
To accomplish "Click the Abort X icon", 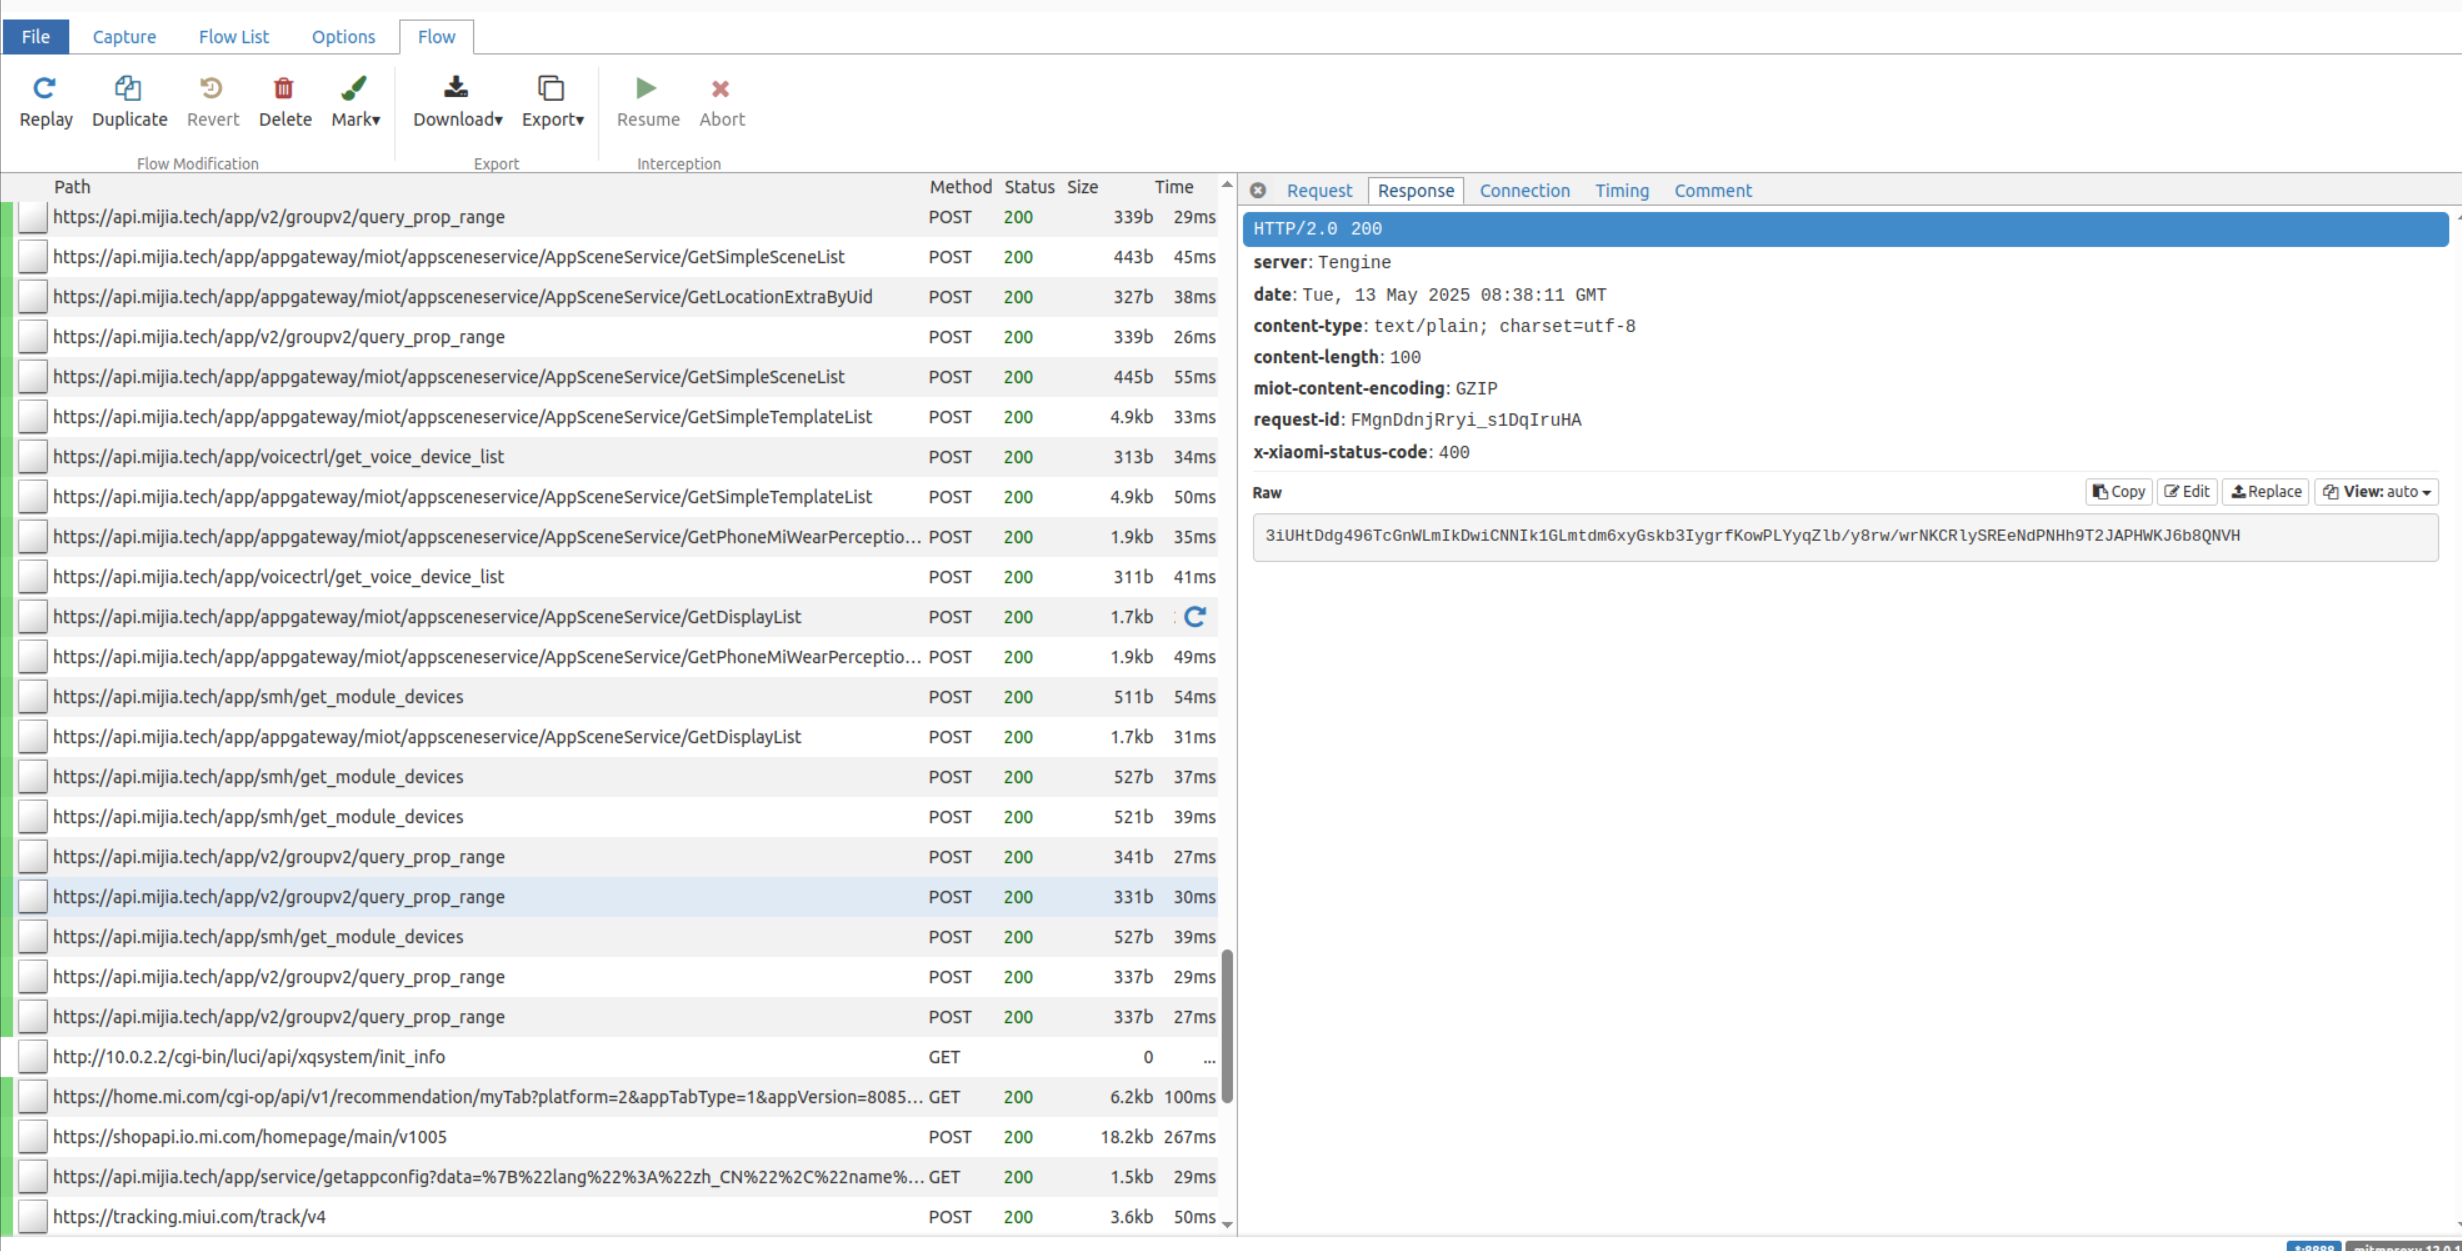I will coord(720,89).
